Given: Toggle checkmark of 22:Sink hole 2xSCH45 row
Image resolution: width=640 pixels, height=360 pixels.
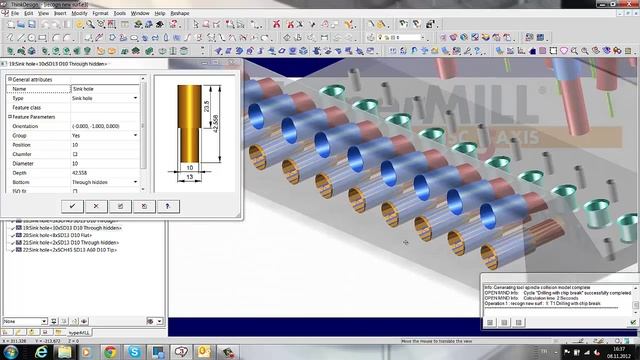Looking at the screenshot, I should click(x=12, y=250).
